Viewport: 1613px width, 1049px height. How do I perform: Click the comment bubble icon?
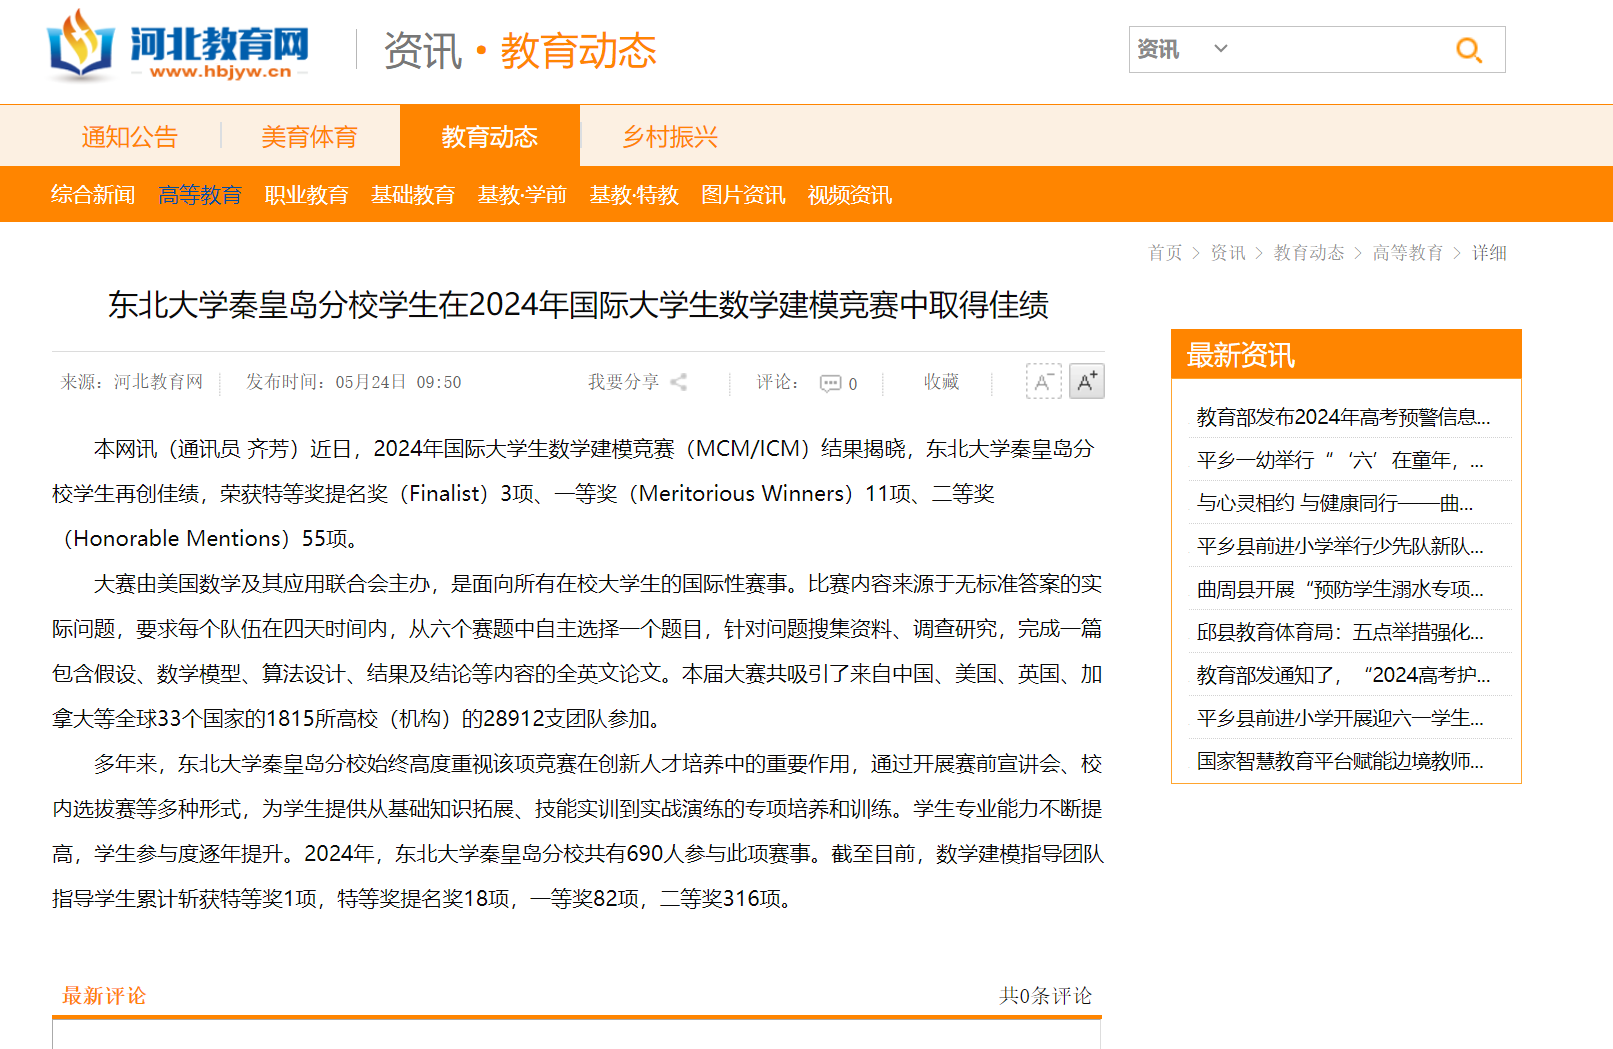(830, 384)
